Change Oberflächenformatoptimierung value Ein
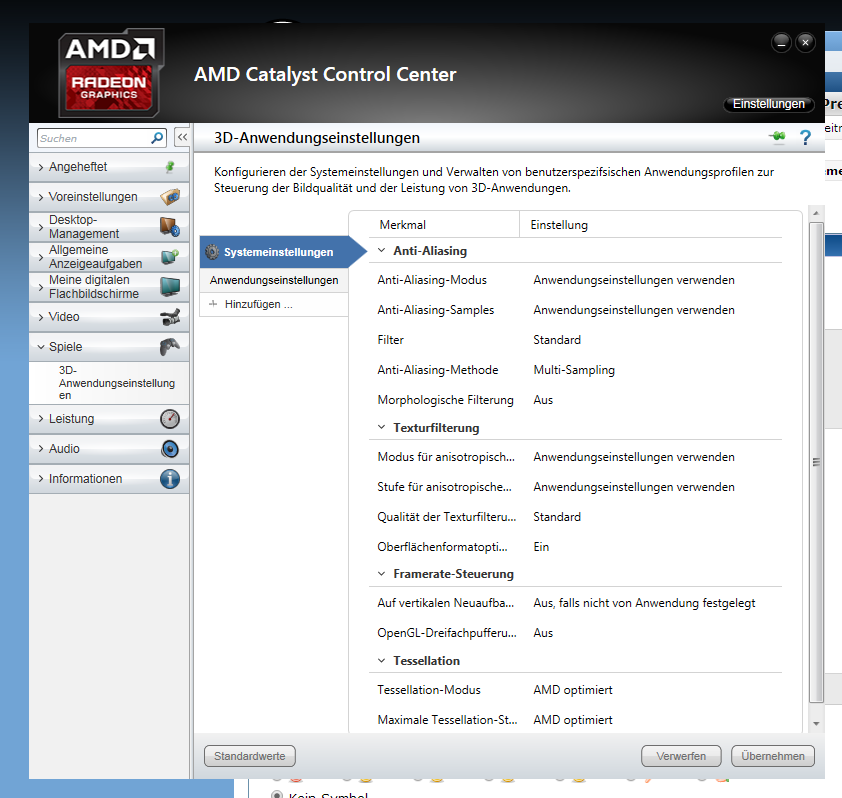This screenshot has width=842, height=798. coord(541,547)
